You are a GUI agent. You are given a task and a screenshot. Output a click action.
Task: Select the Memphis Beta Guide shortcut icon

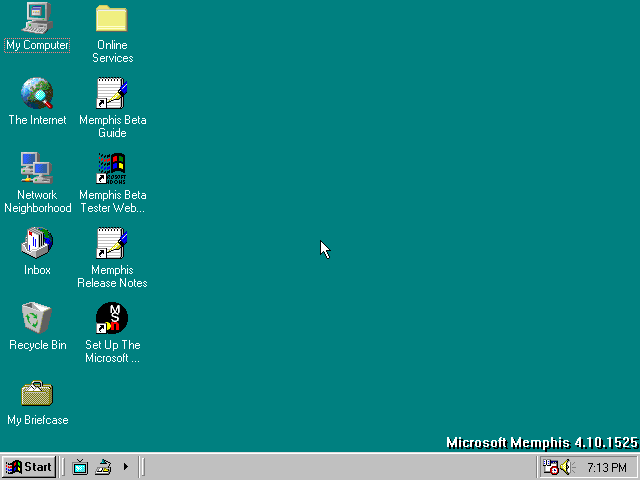point(112,93)
